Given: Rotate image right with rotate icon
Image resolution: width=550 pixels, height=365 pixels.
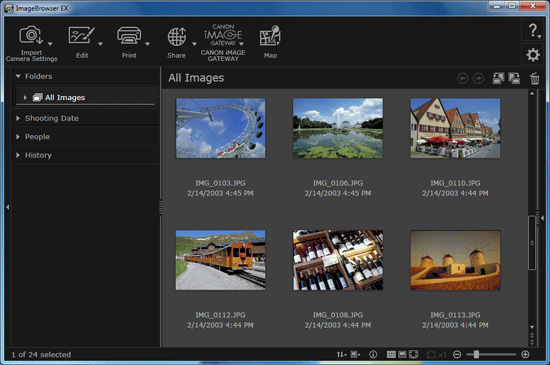Looking at the screenshot, I should tap(514, 78).
